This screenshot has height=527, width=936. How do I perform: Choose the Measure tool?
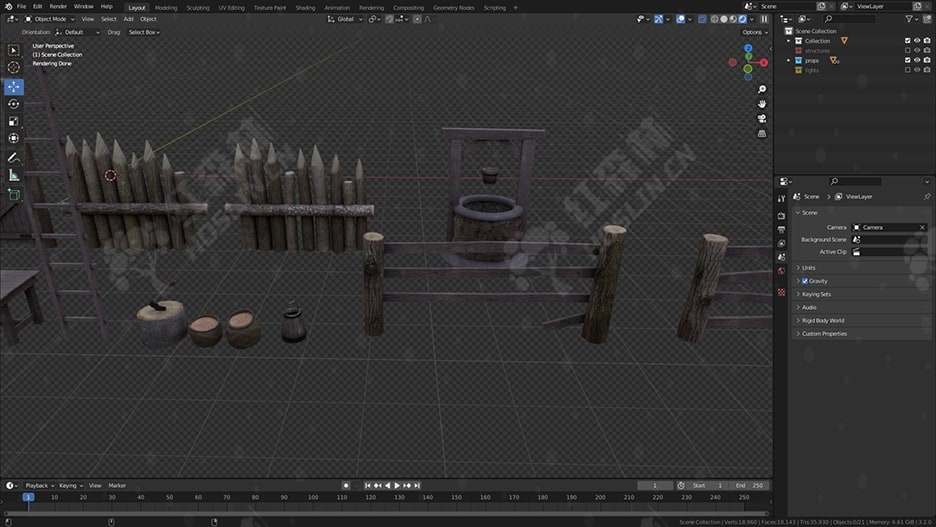click(14, 175)
